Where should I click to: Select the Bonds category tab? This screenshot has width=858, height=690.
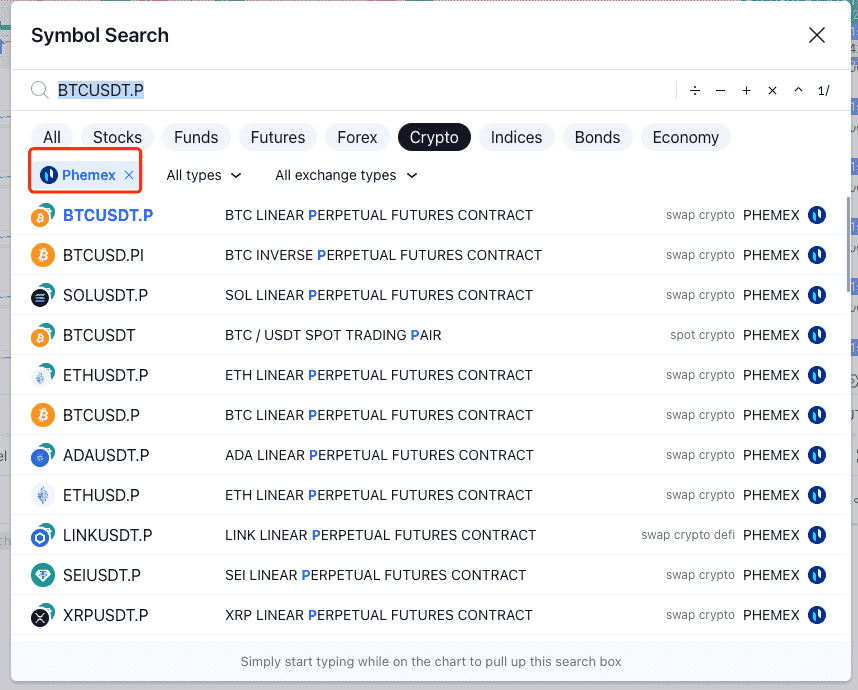pos(597,137)
